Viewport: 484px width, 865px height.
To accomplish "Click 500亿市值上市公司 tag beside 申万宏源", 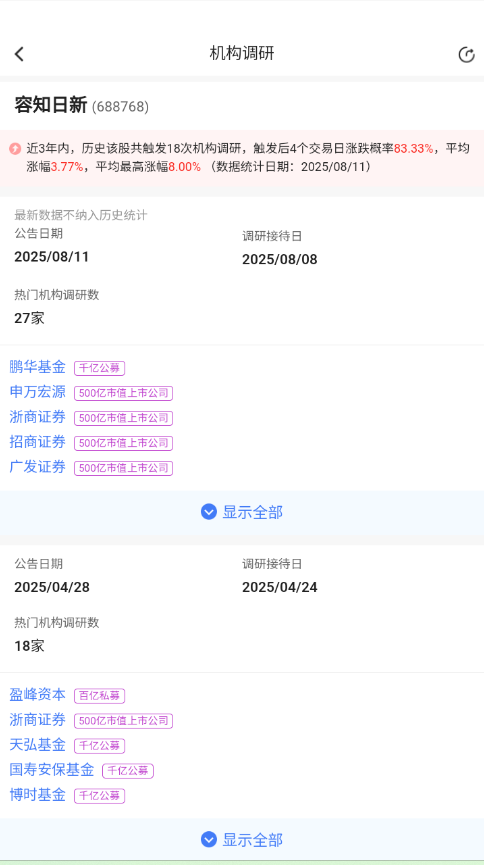I will tap(124, 393).
